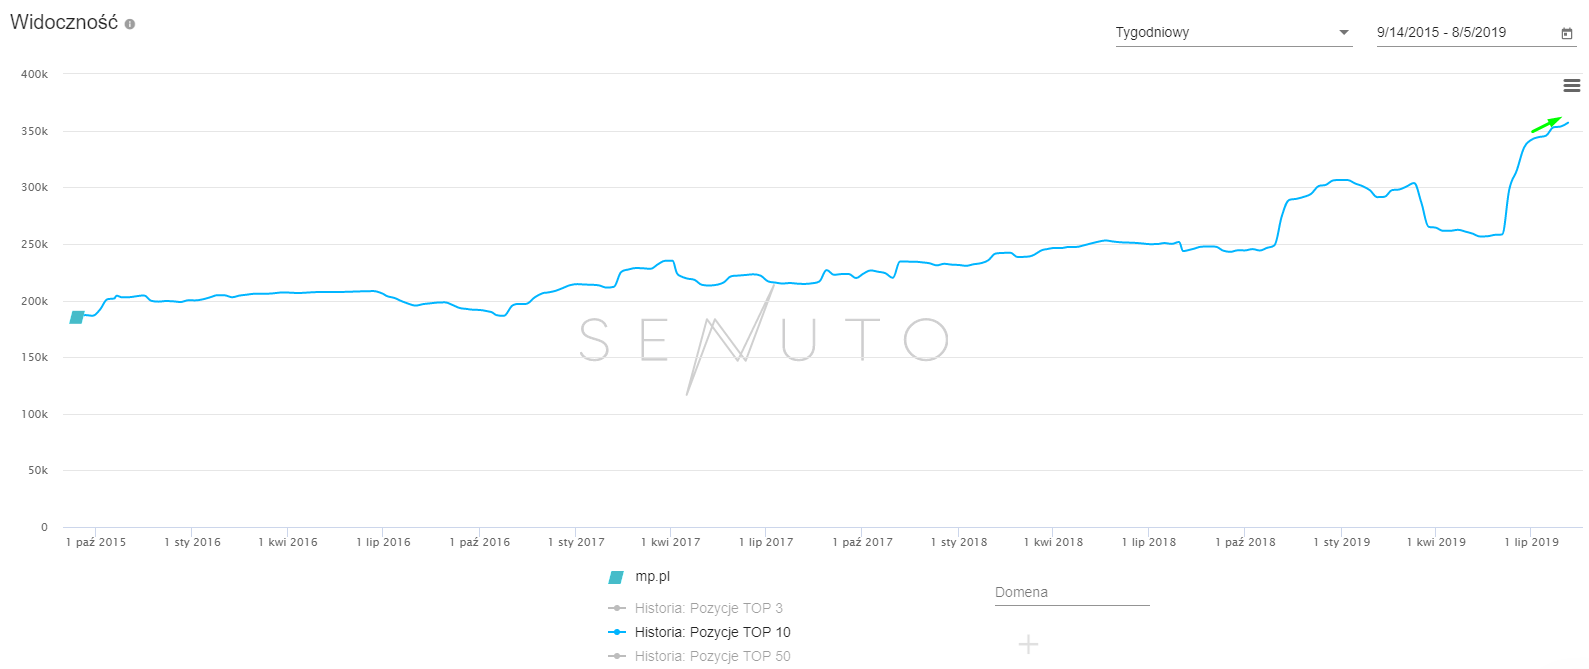Toggle Historia: Pozycje TOP 50 series
1589x669 pixels.
point(712,656)
